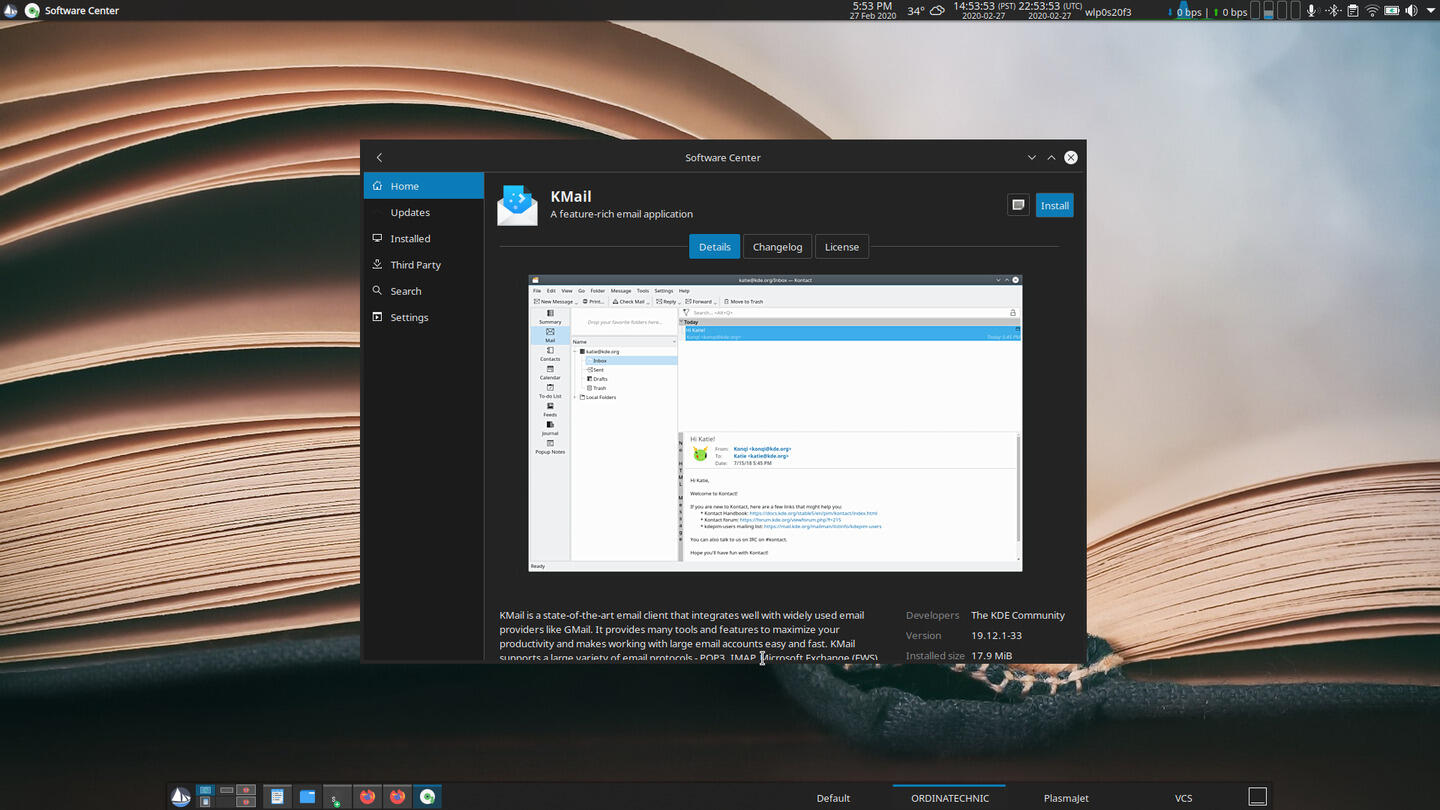Click the Solus logo in the top-left panel
Image resolution: width=1440 pixels, height=810 pixels.
point(11,10)
